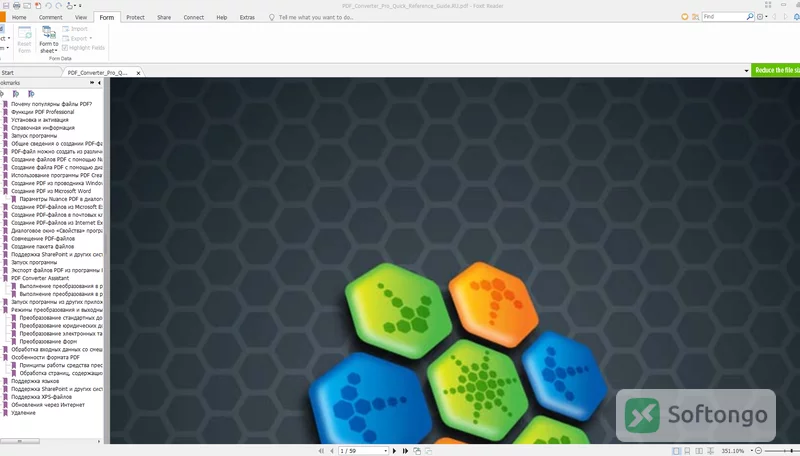Switch to the Protect ribbon tab
This screenshot has height=456, width=800.
(x=135, y=17)
